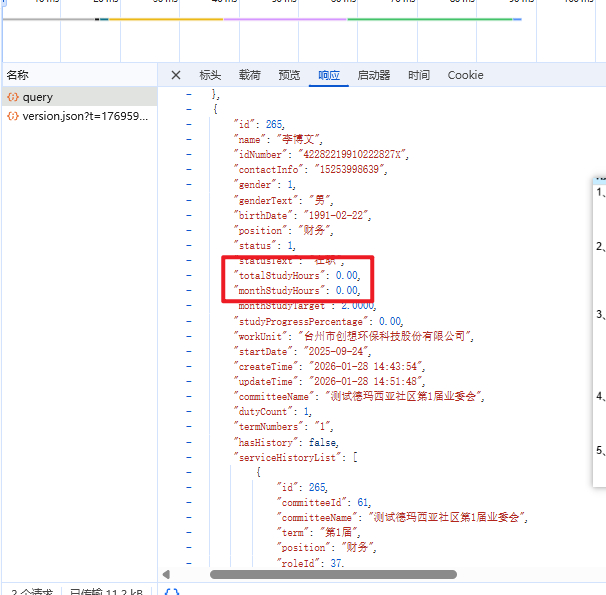Click the contactInfo value 15253998639
The width and height of the screenshot is (606, 595).
(x=350, y=170)
